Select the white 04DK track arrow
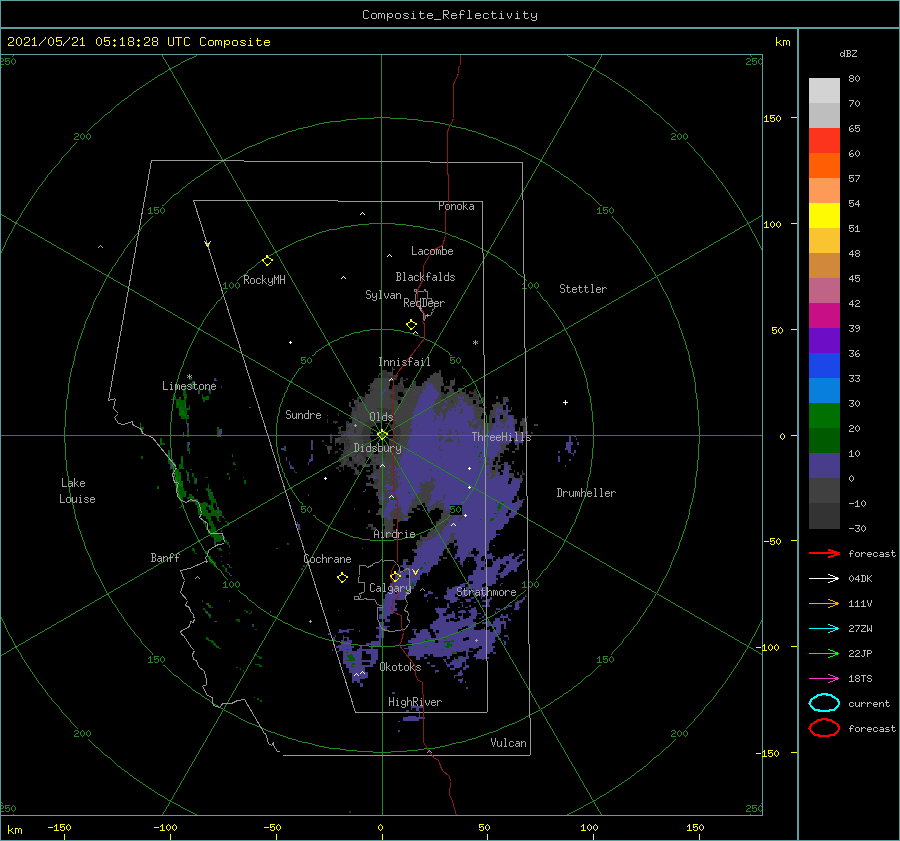The width and height of the screenshot is (900, 841). [824, 579]
